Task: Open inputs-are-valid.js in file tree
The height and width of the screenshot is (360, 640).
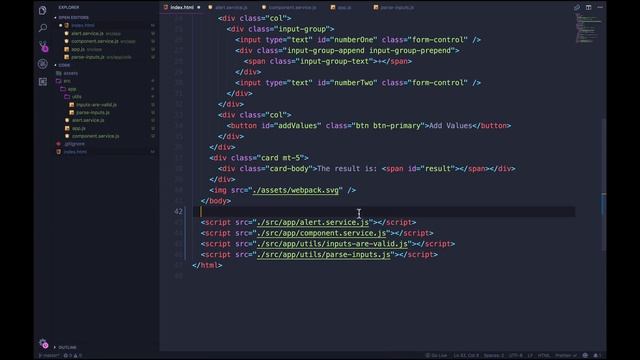Action: pyautogui.click(x=96, y=105)
